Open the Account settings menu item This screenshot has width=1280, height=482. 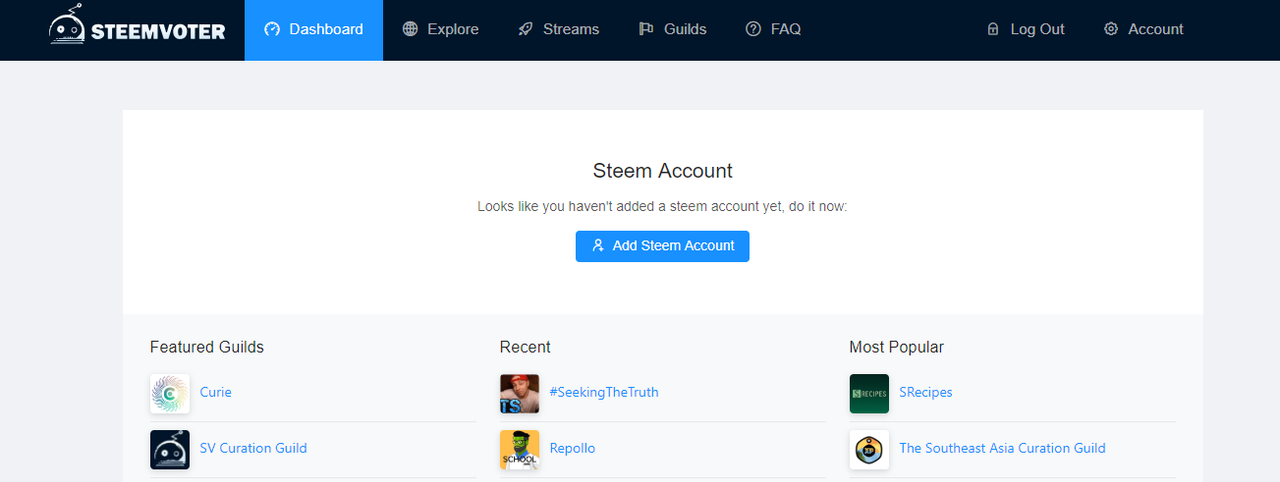coord(1143,30)
